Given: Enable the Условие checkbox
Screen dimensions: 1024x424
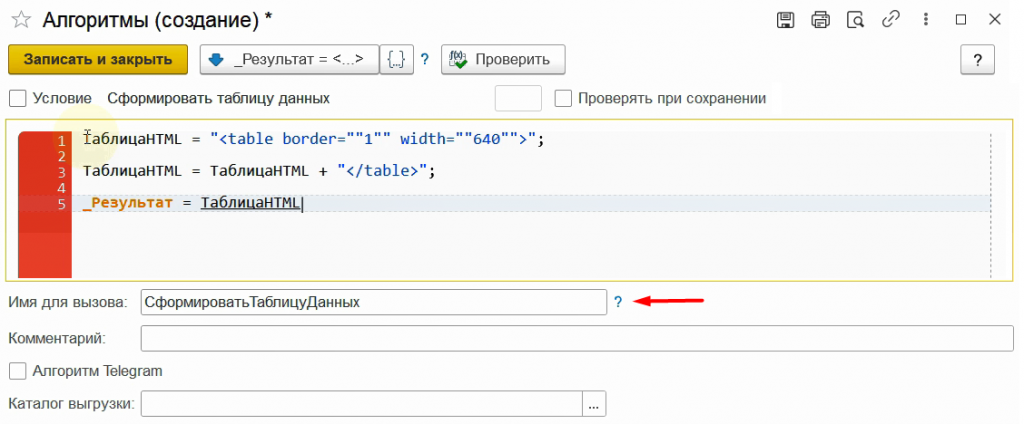Looking at the screenshot, I should click(x=18, y=99).
